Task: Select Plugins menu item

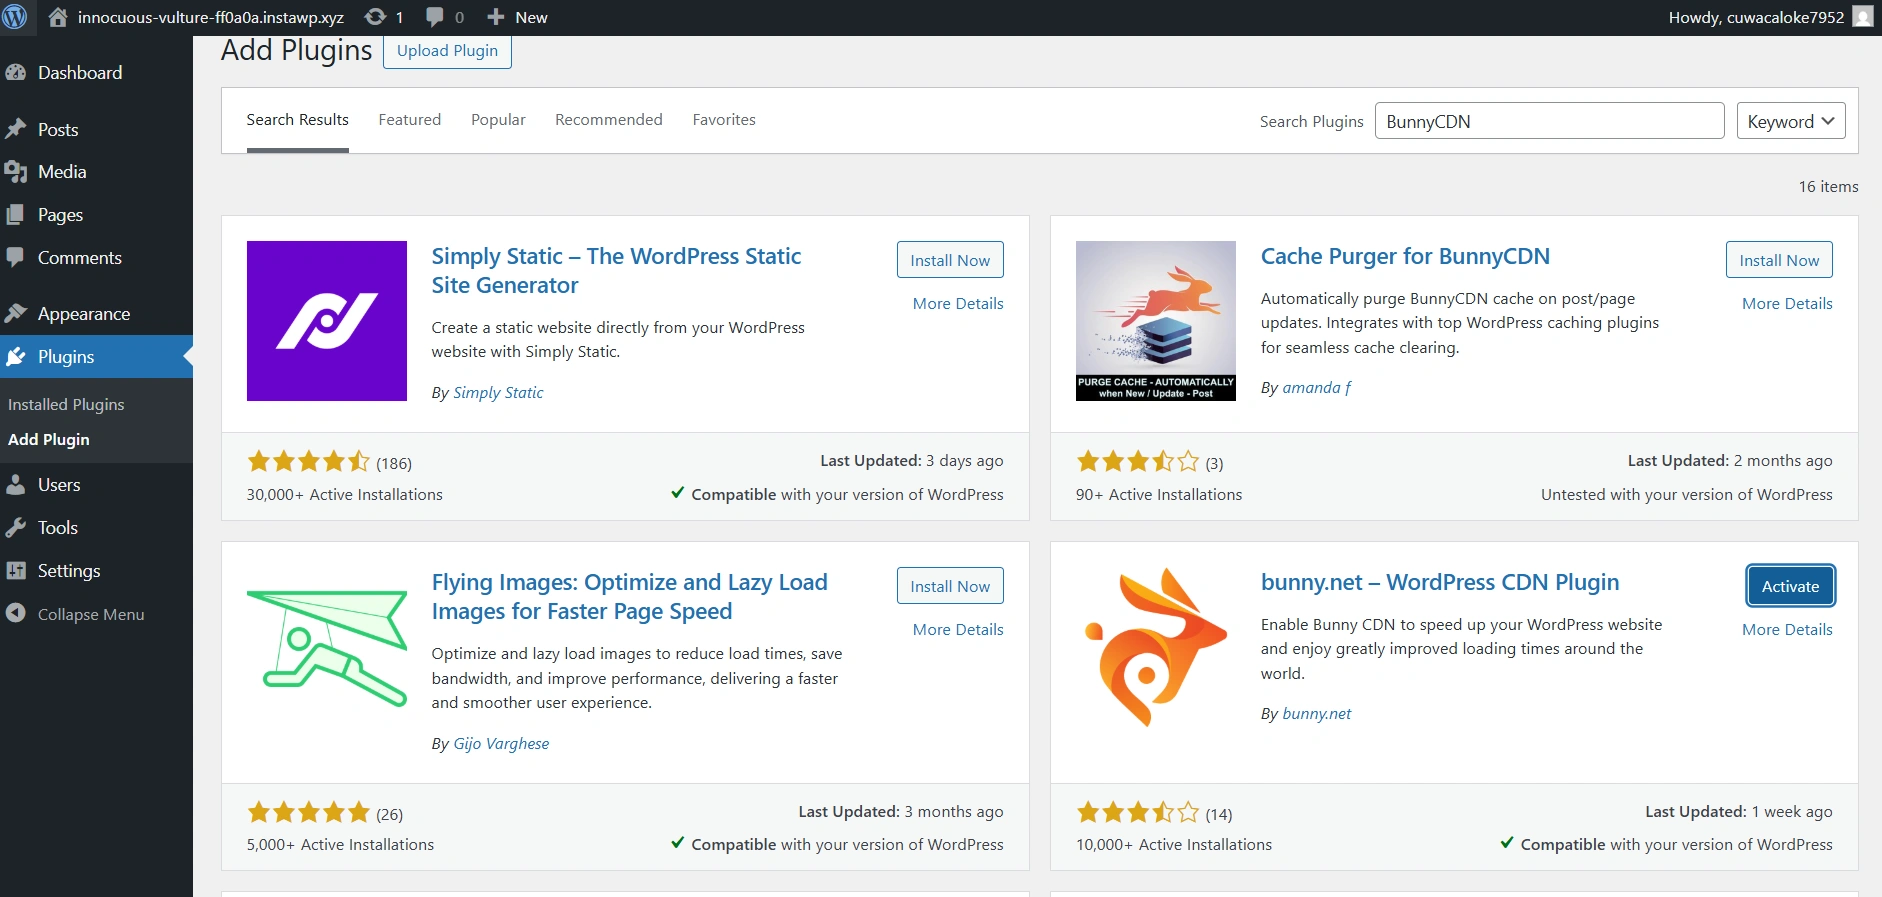Action: (96, 357)
